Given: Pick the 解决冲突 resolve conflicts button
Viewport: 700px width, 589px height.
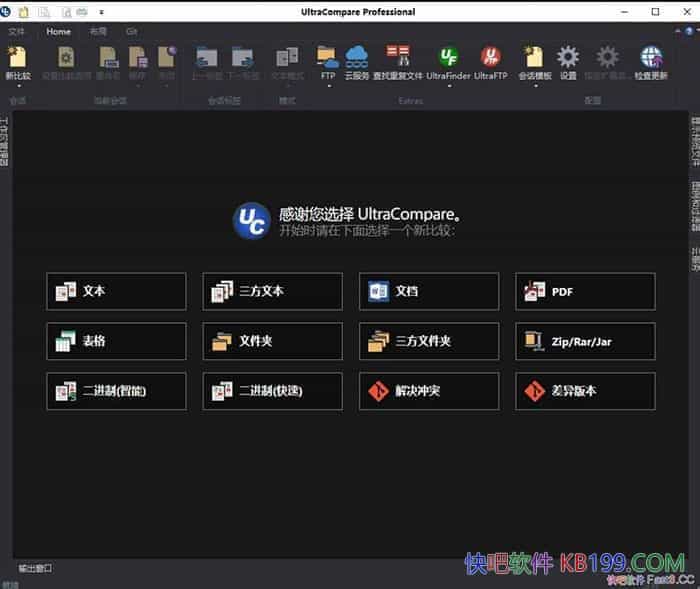Looking at the screenshot, I should [428, 391].
